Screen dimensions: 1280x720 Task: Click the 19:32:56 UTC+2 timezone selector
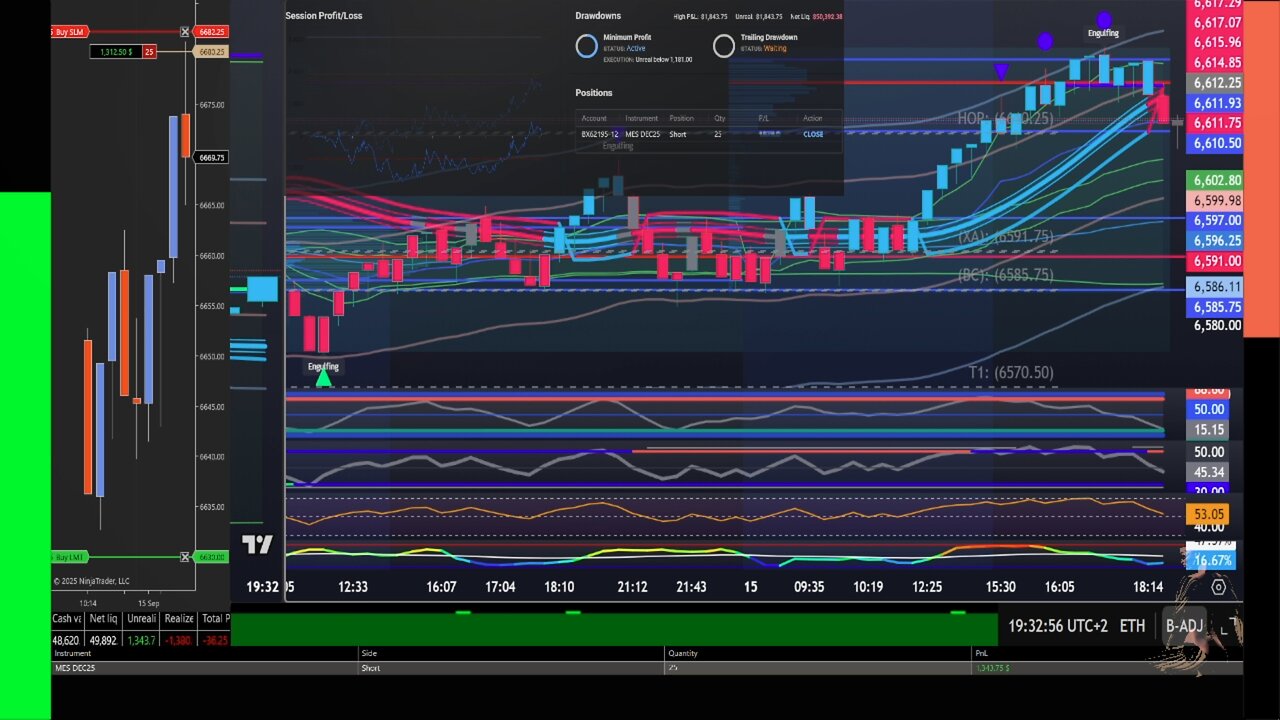point(1058,626)
